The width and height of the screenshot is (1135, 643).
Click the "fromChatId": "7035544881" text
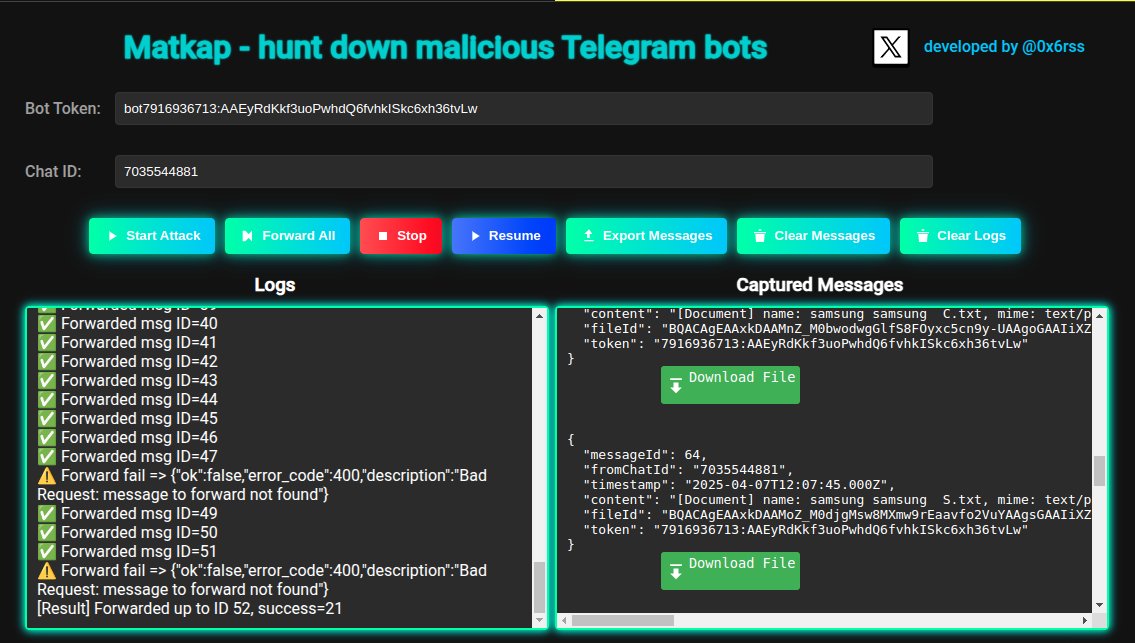tap(688, 470)
